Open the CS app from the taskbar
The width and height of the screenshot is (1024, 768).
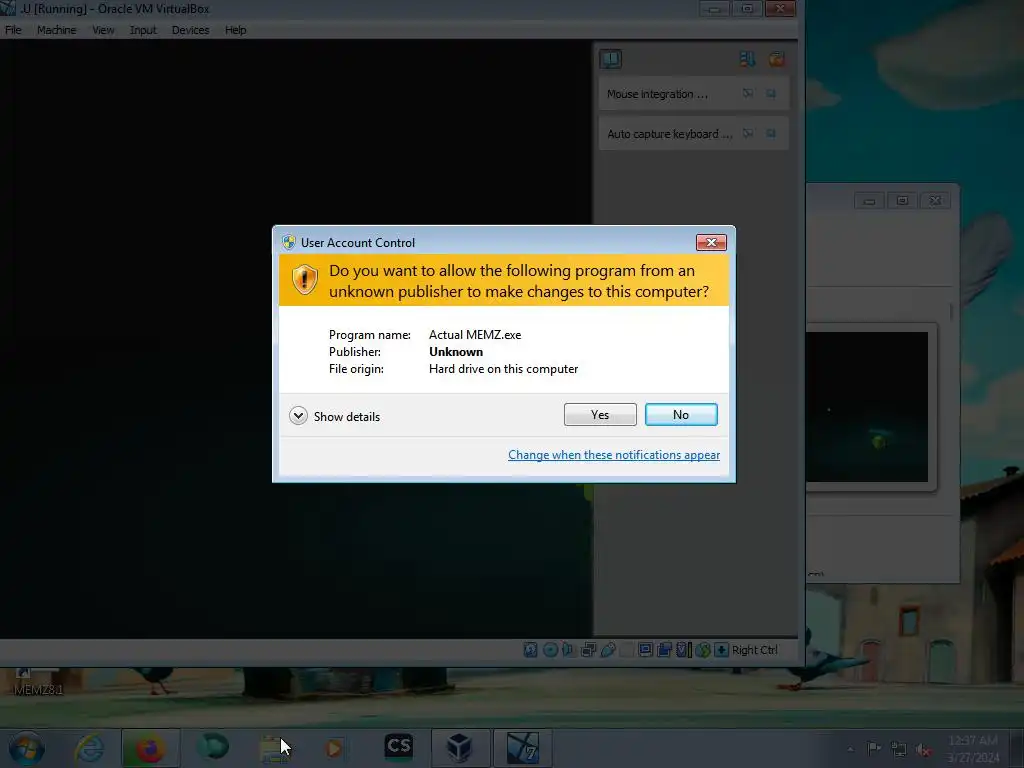tap(399, 747)
